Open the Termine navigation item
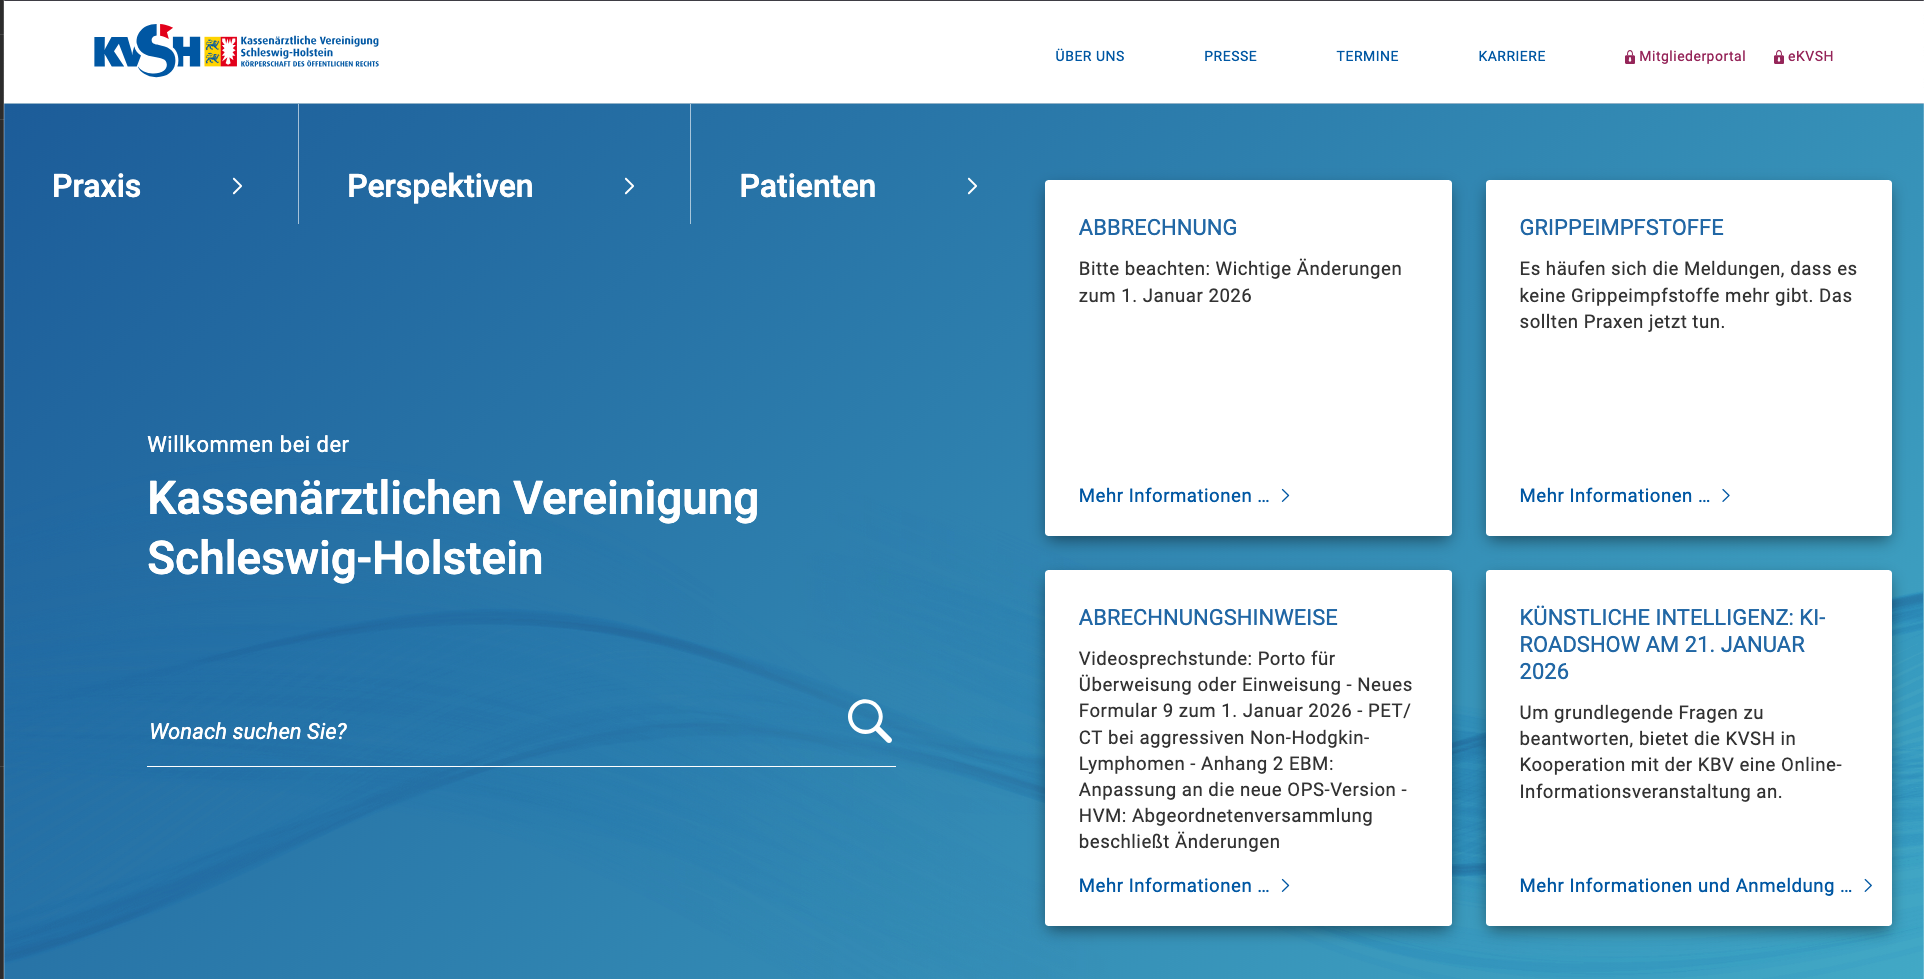This screenshot has height=979, width=1924. [1367, 57]
